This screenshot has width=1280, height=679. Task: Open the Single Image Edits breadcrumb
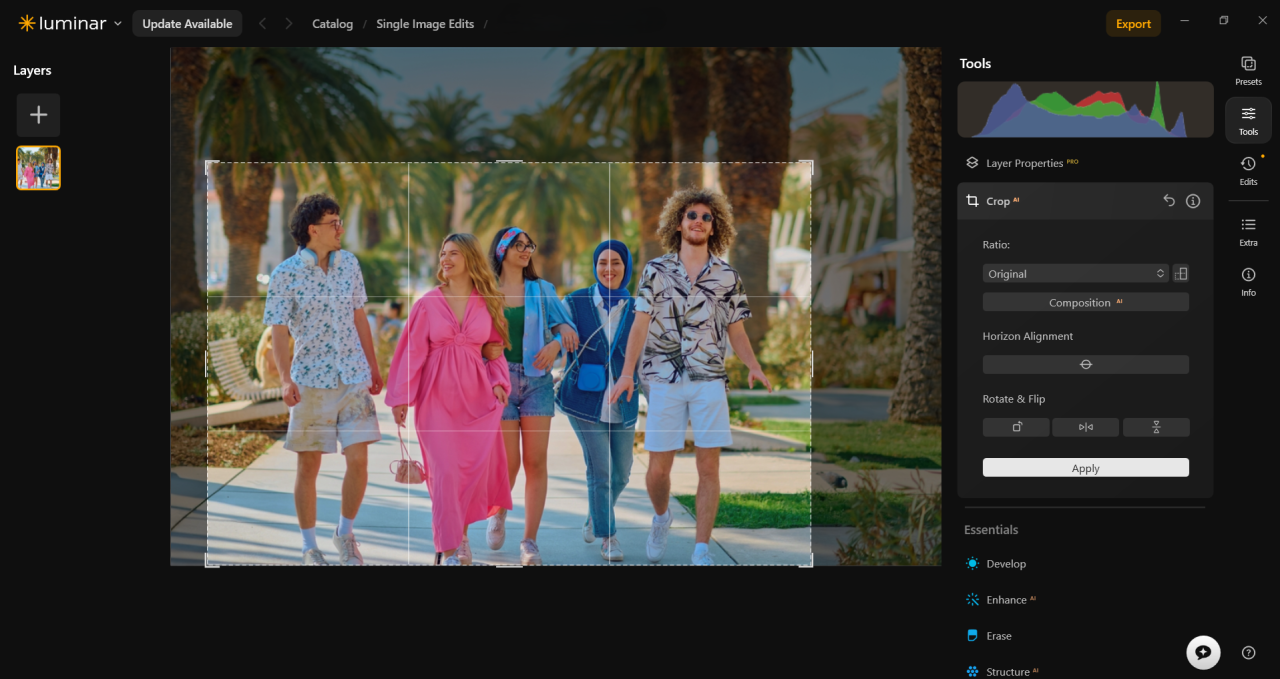click(425, 24)
